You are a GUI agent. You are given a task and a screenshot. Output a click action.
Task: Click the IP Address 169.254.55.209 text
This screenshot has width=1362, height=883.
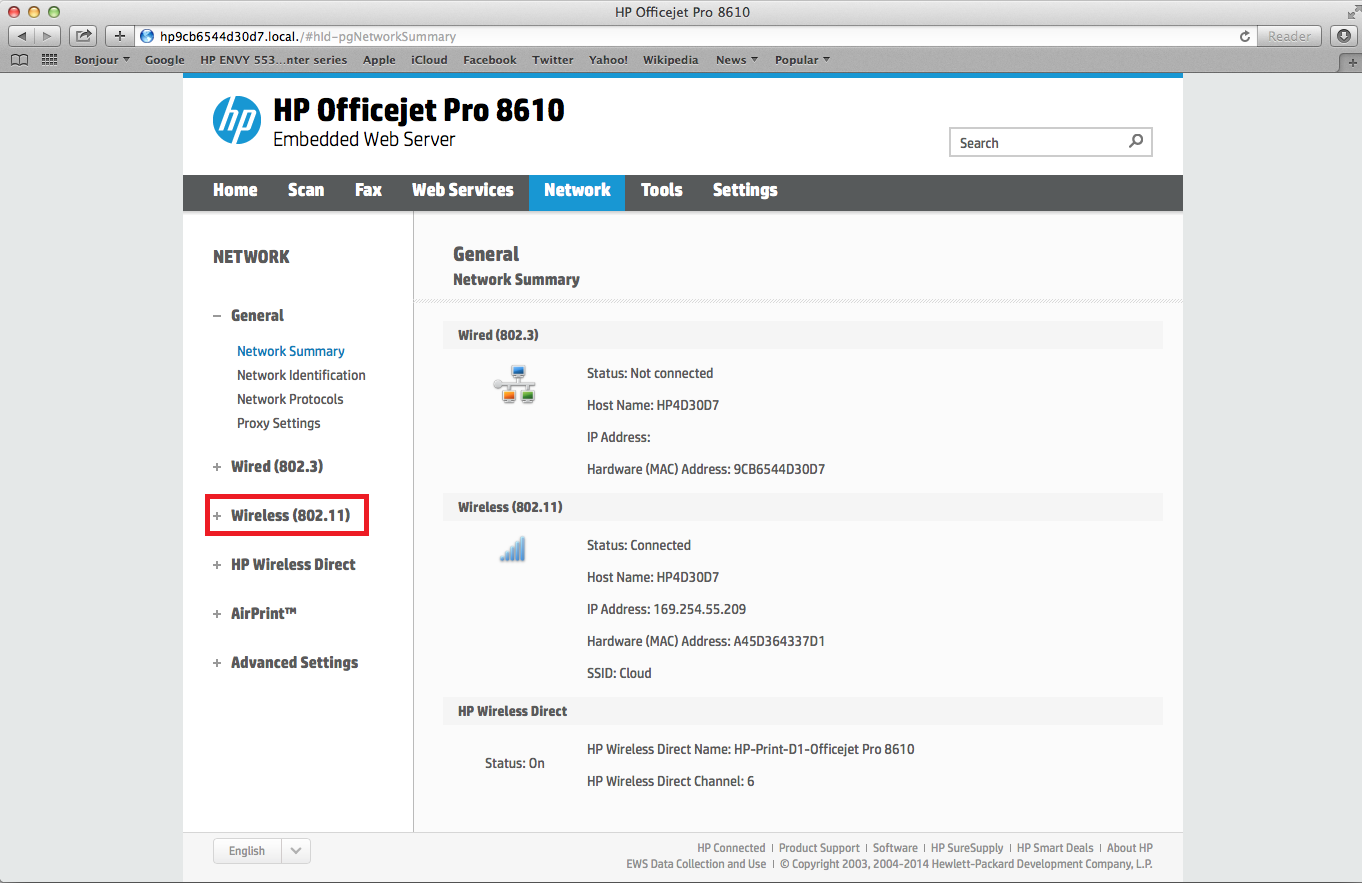(666, 609)
